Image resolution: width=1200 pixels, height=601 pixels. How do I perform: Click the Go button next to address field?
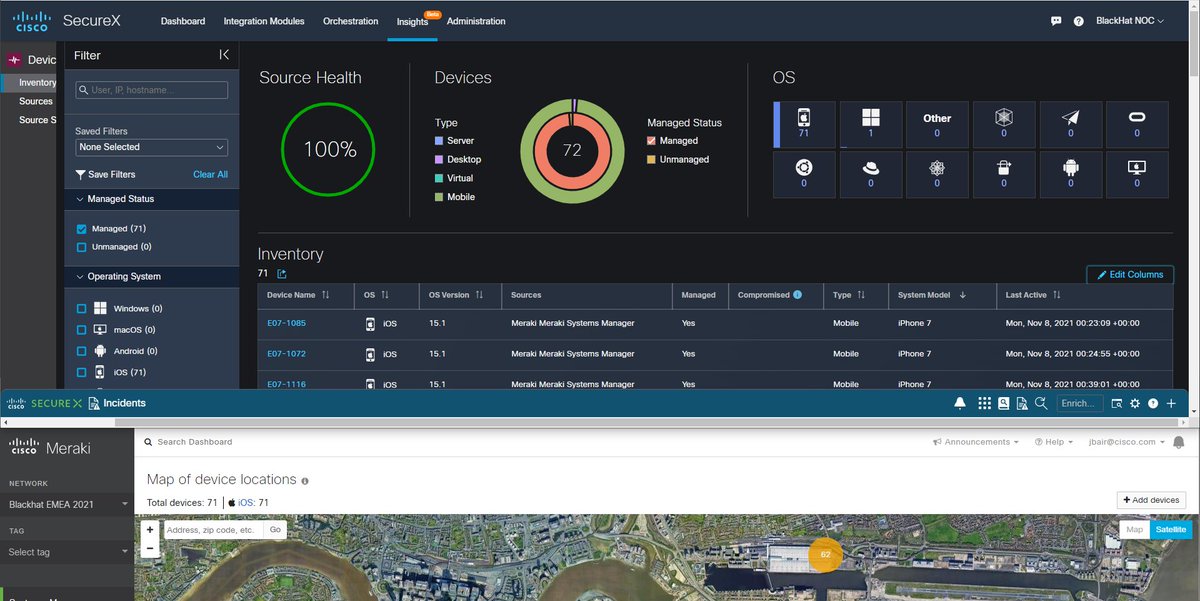coord(275,530)
